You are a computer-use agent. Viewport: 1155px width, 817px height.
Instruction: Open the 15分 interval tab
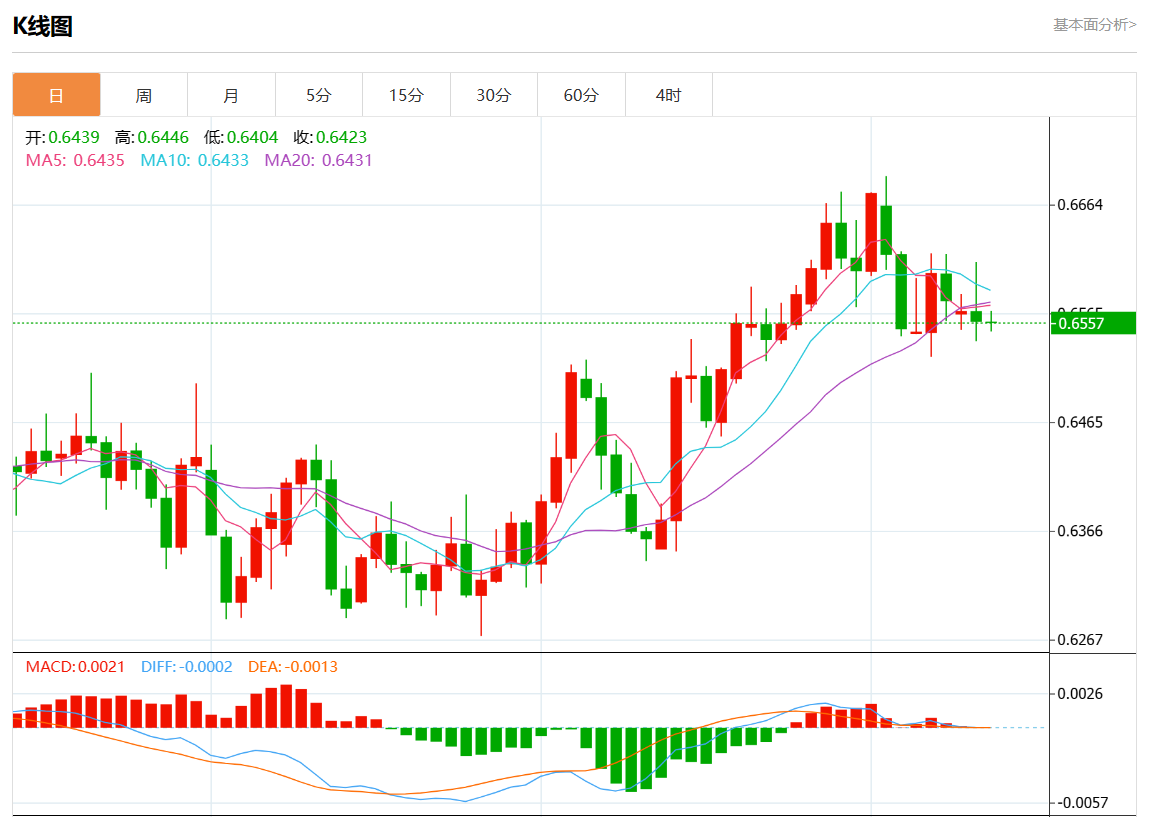[407, 95]
